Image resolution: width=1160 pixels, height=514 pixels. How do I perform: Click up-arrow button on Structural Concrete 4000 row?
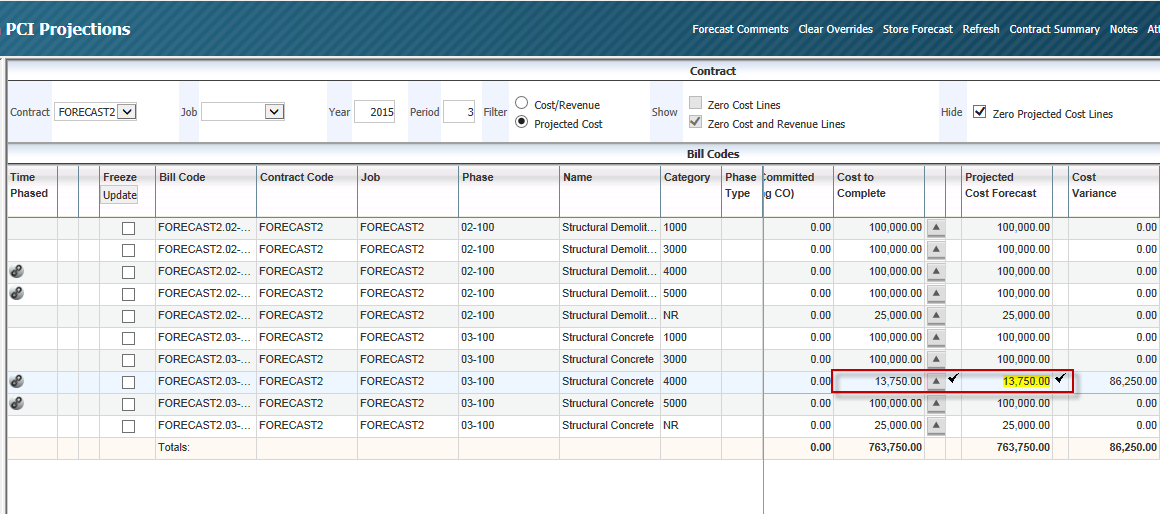click(x=936, y=382)
